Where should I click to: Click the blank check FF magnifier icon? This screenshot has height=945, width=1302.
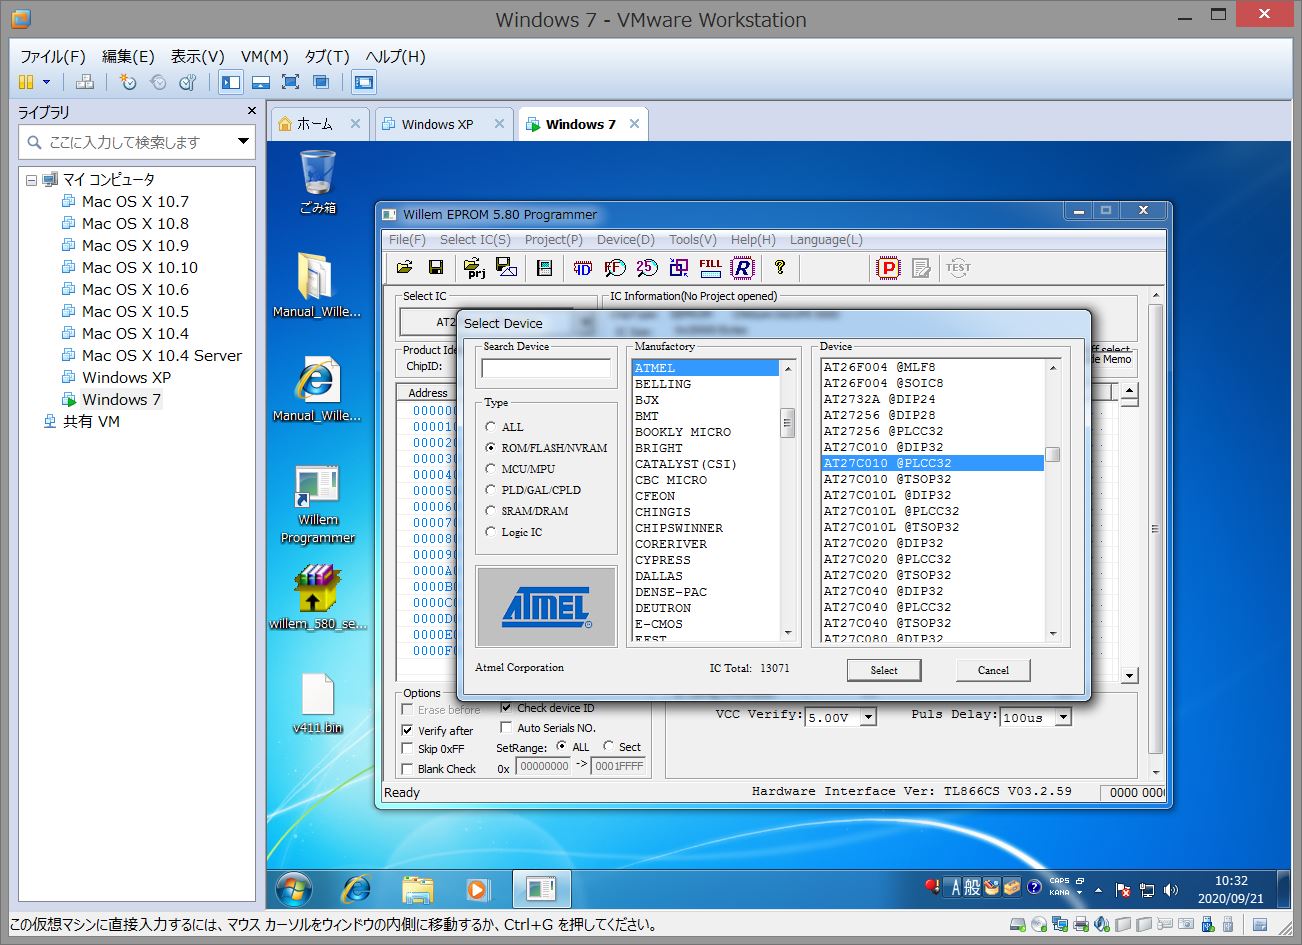coord(615,267)
